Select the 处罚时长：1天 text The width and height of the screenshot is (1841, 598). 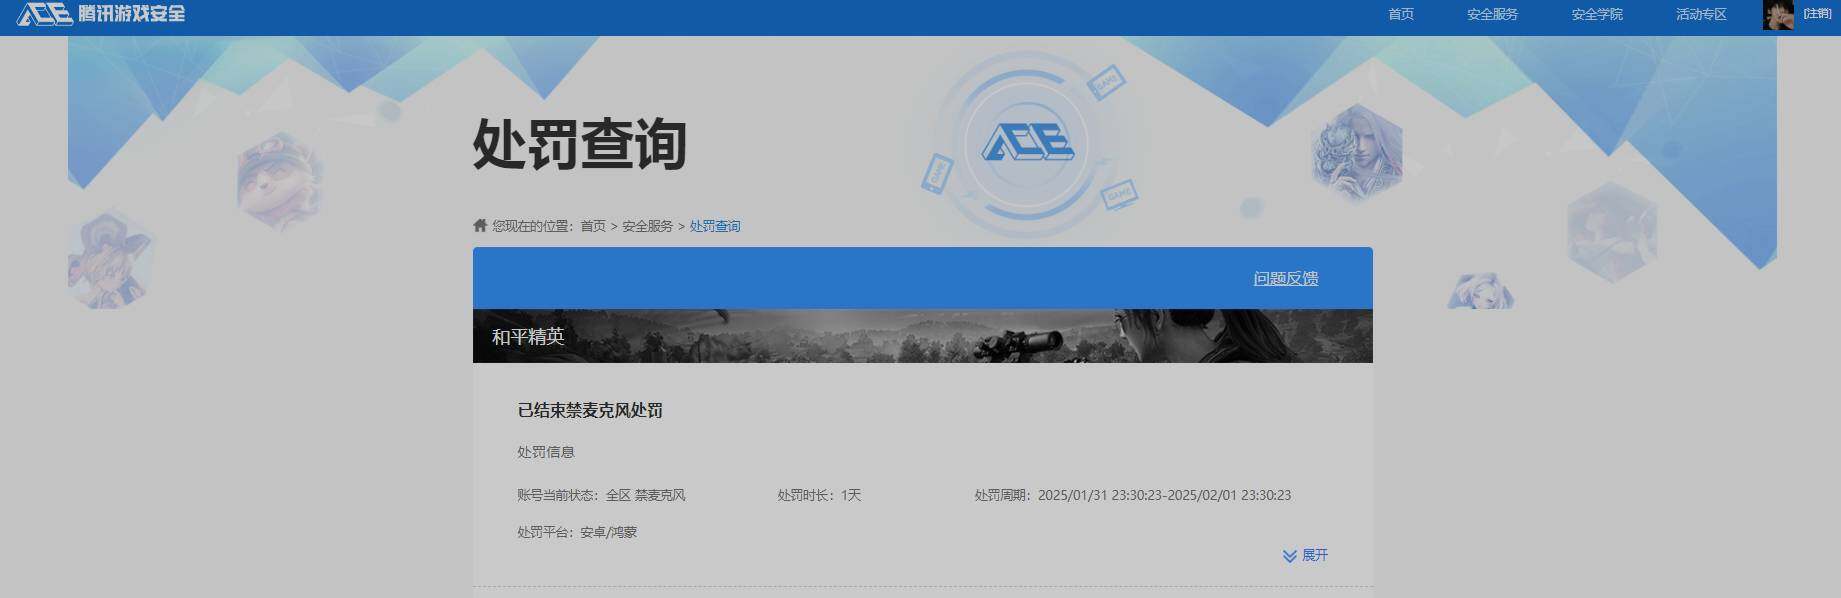click(x=819, y=495)
